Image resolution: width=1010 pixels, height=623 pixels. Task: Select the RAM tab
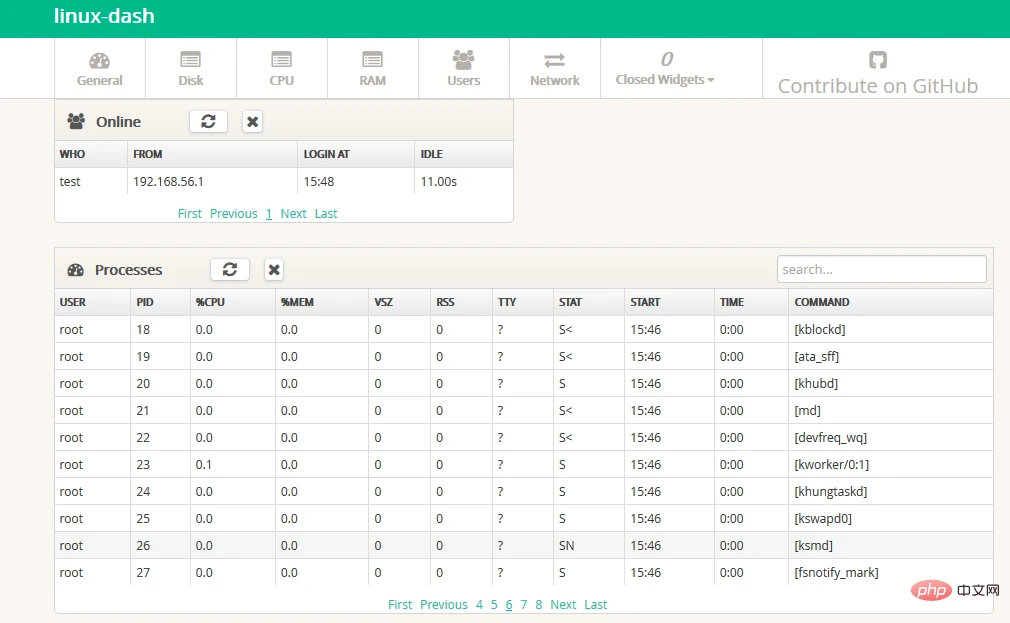click(x=373, y=69)
